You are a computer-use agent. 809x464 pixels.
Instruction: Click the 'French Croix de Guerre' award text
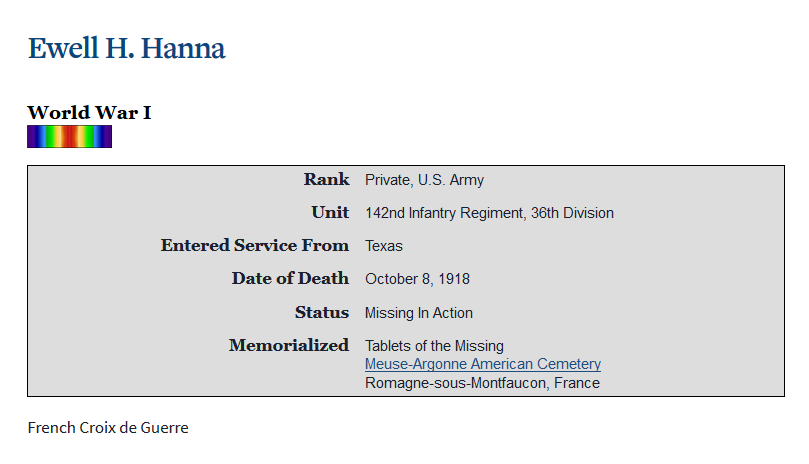(108, 428)
